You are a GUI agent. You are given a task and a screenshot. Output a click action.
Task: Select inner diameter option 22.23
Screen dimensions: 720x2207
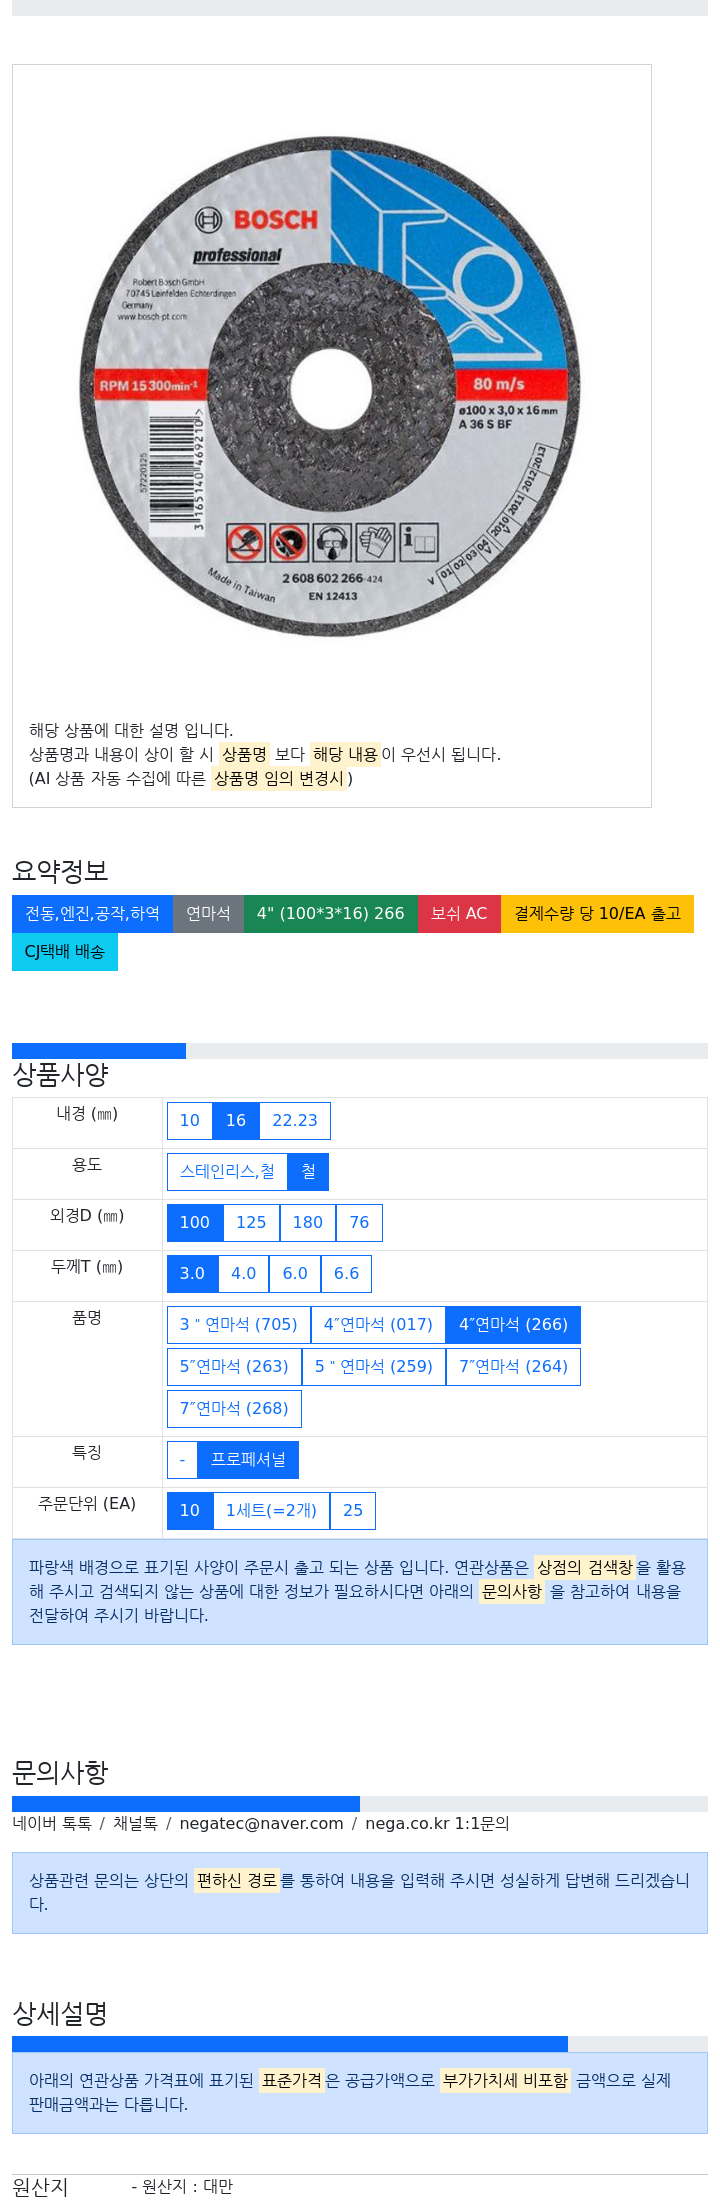[x=295, y=1121]
